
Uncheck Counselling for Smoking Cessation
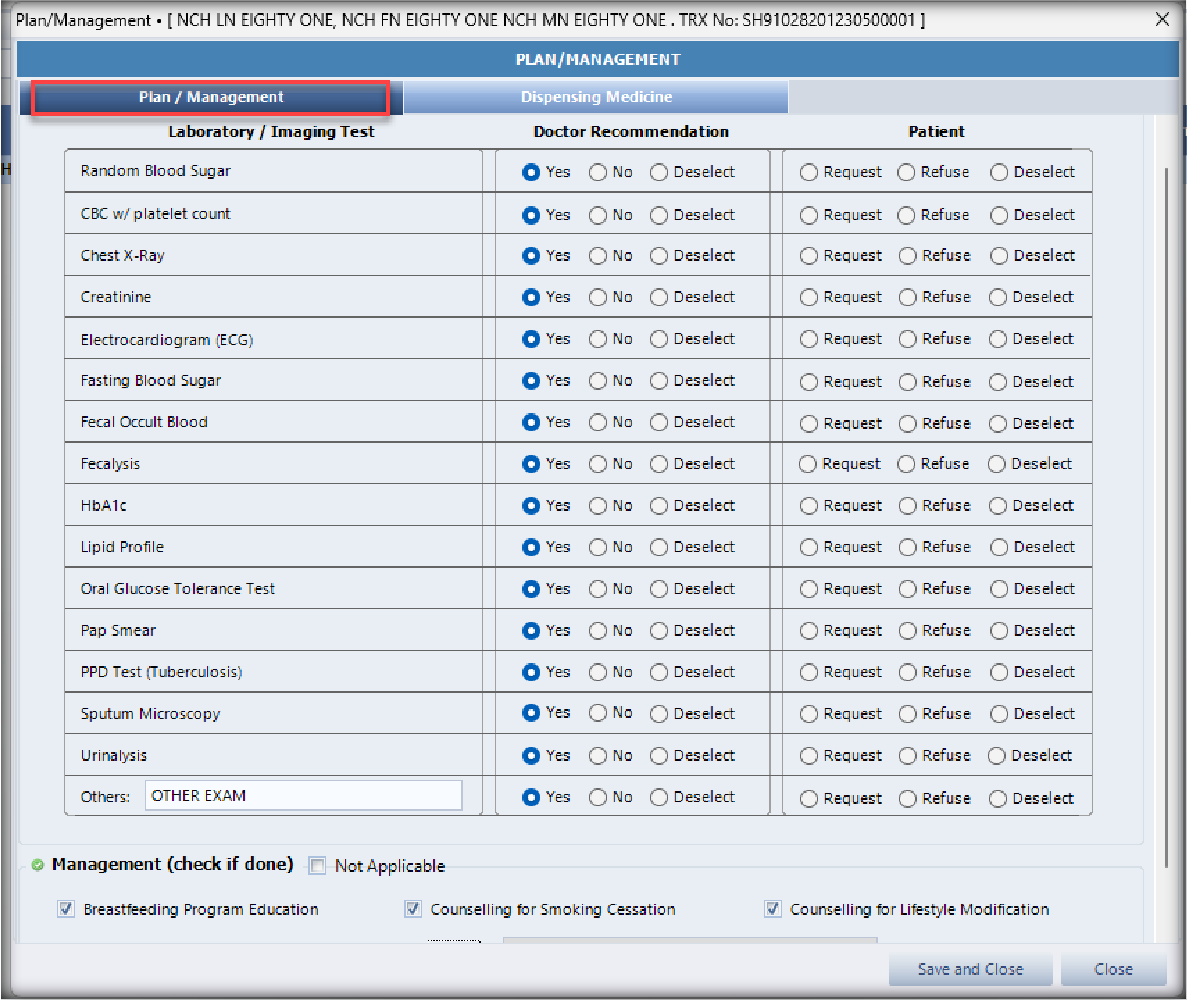point(413,909)
